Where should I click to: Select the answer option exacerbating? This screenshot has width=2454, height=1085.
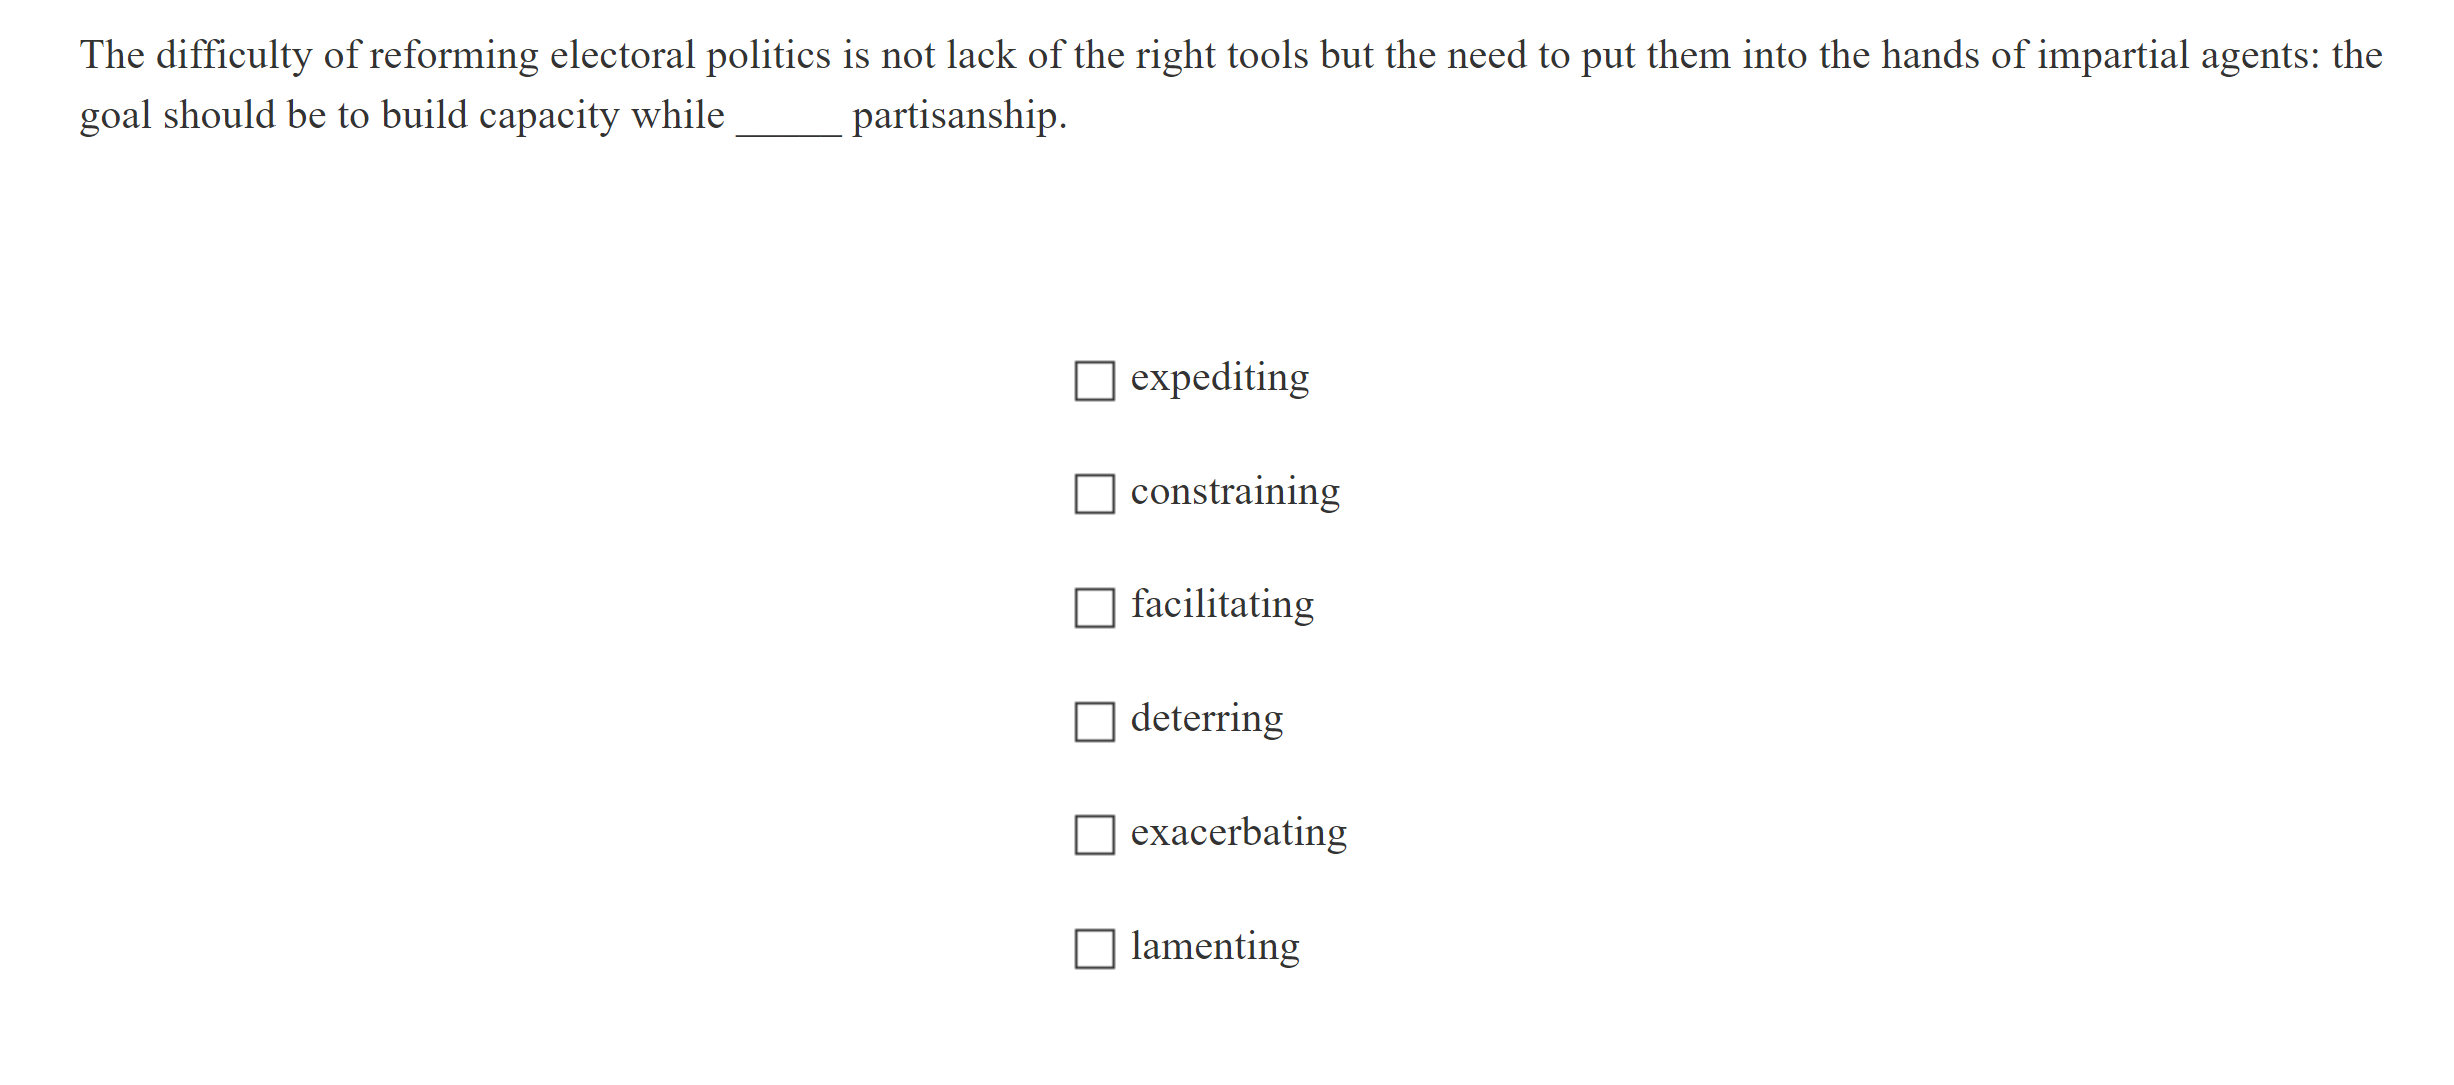(1095, 835)
